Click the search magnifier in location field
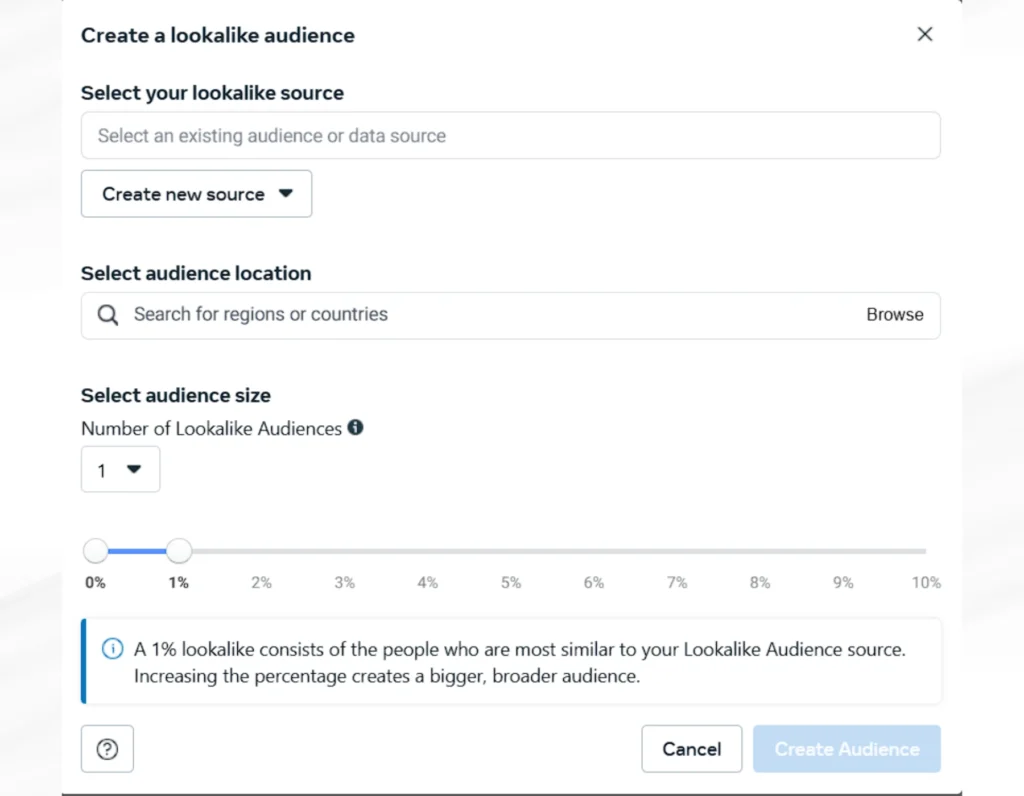 (x=108, y=315)
